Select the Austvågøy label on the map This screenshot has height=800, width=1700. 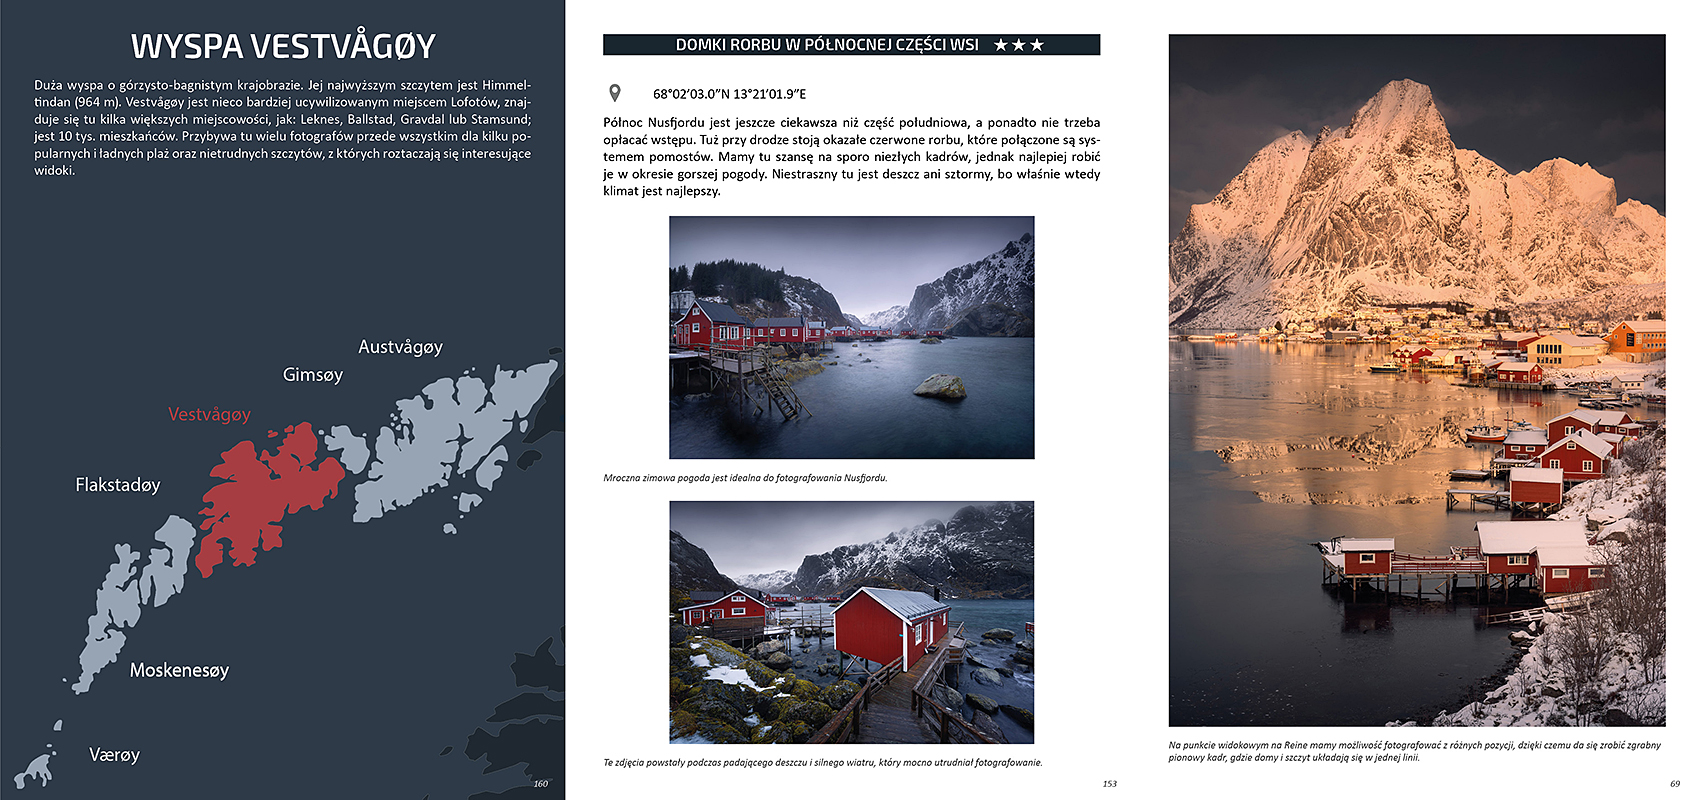click(400, 347)
